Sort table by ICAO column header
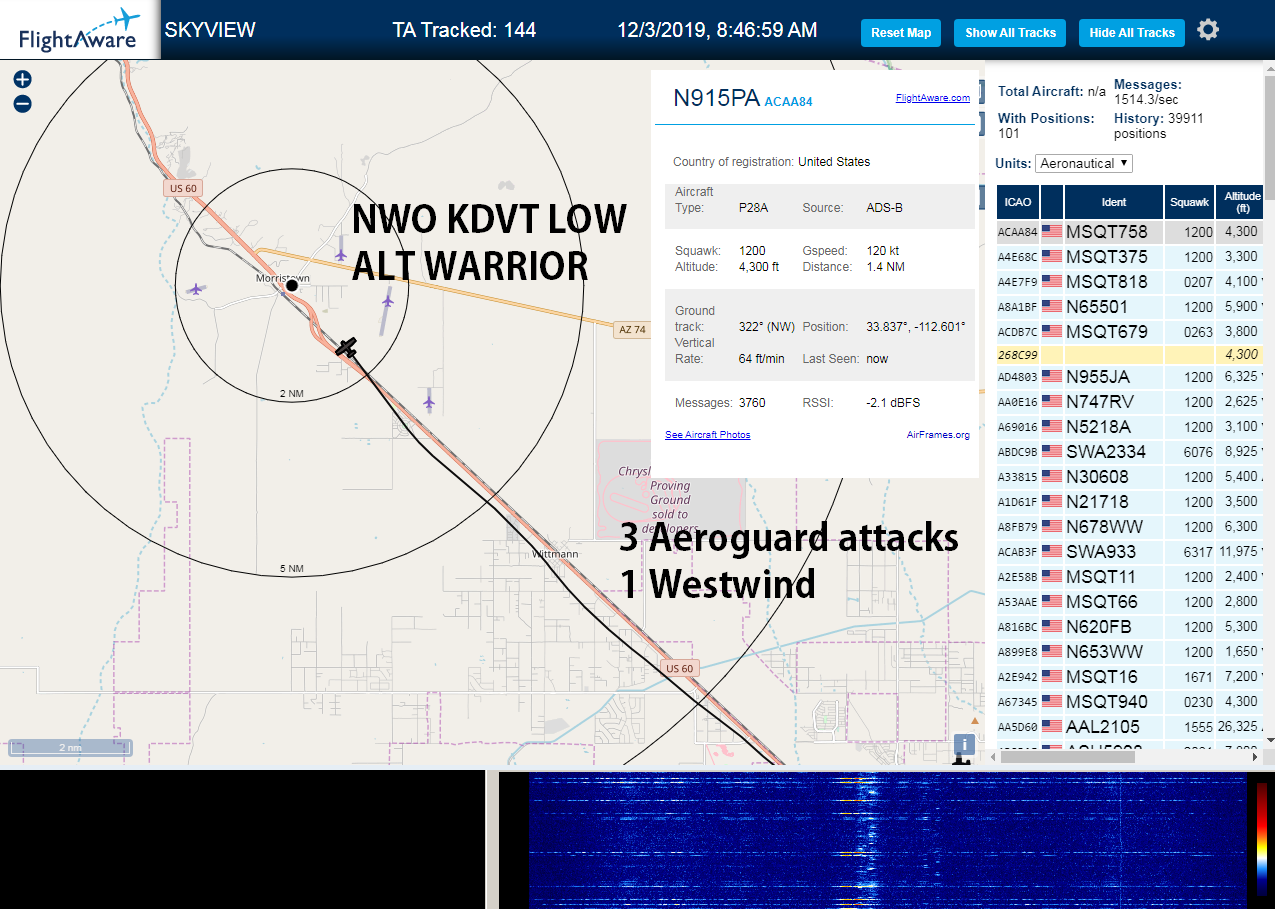 click(1018, 202)
